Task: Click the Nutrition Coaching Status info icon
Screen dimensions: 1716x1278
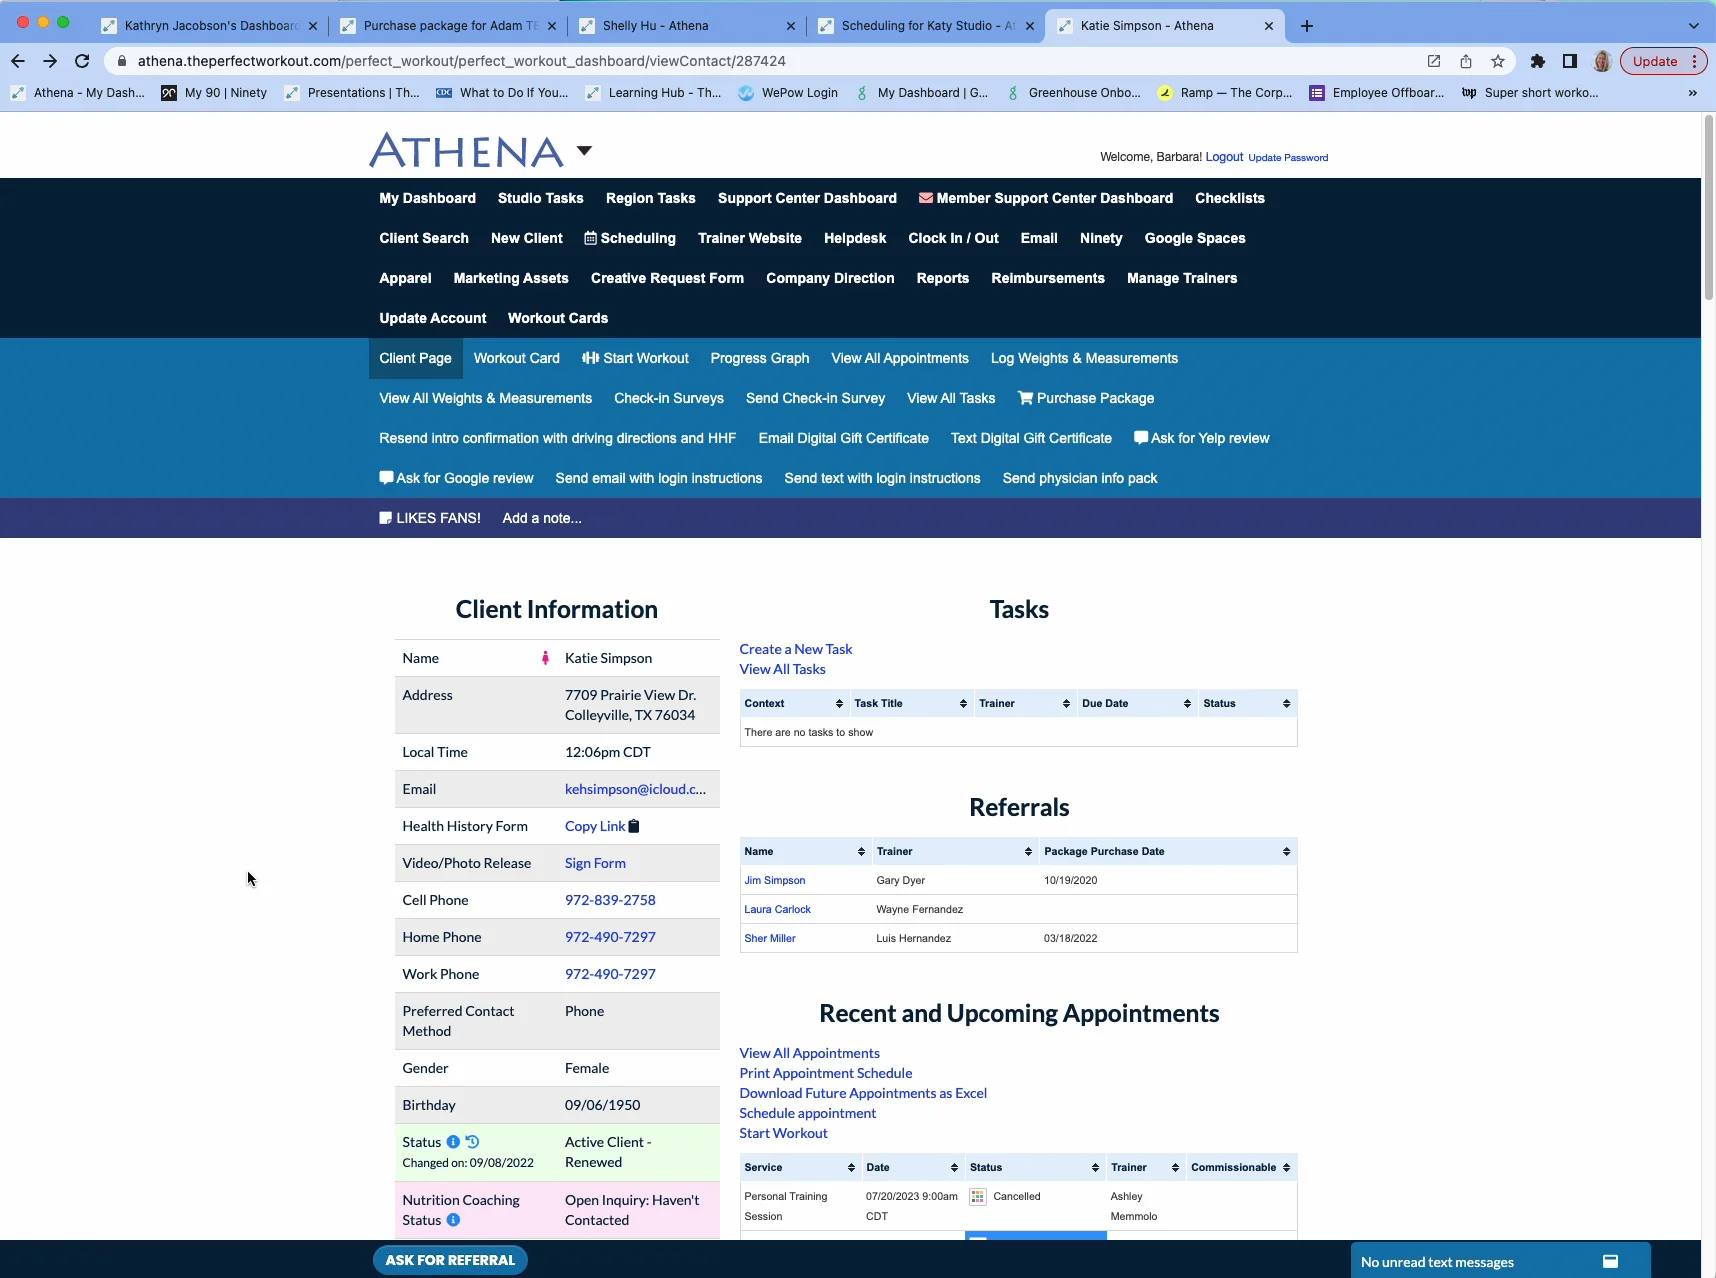Action: 453,1220
